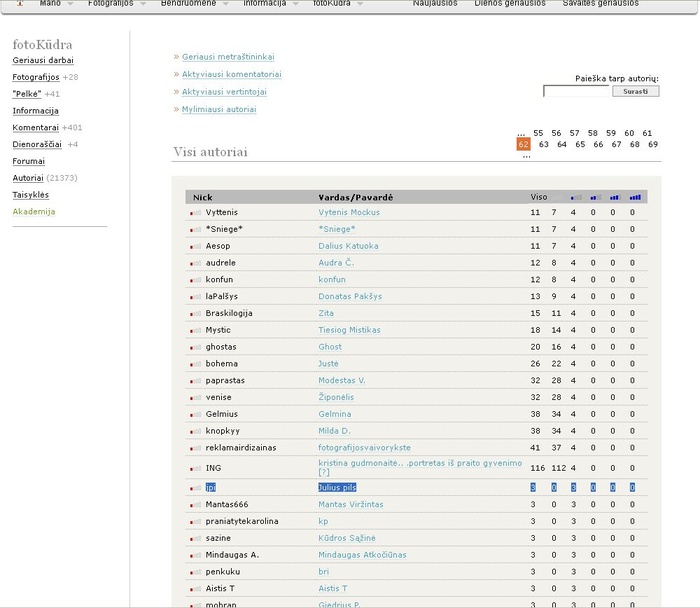
Task: Click the site logo icon in top-left corner
Action: pos(16,4)
